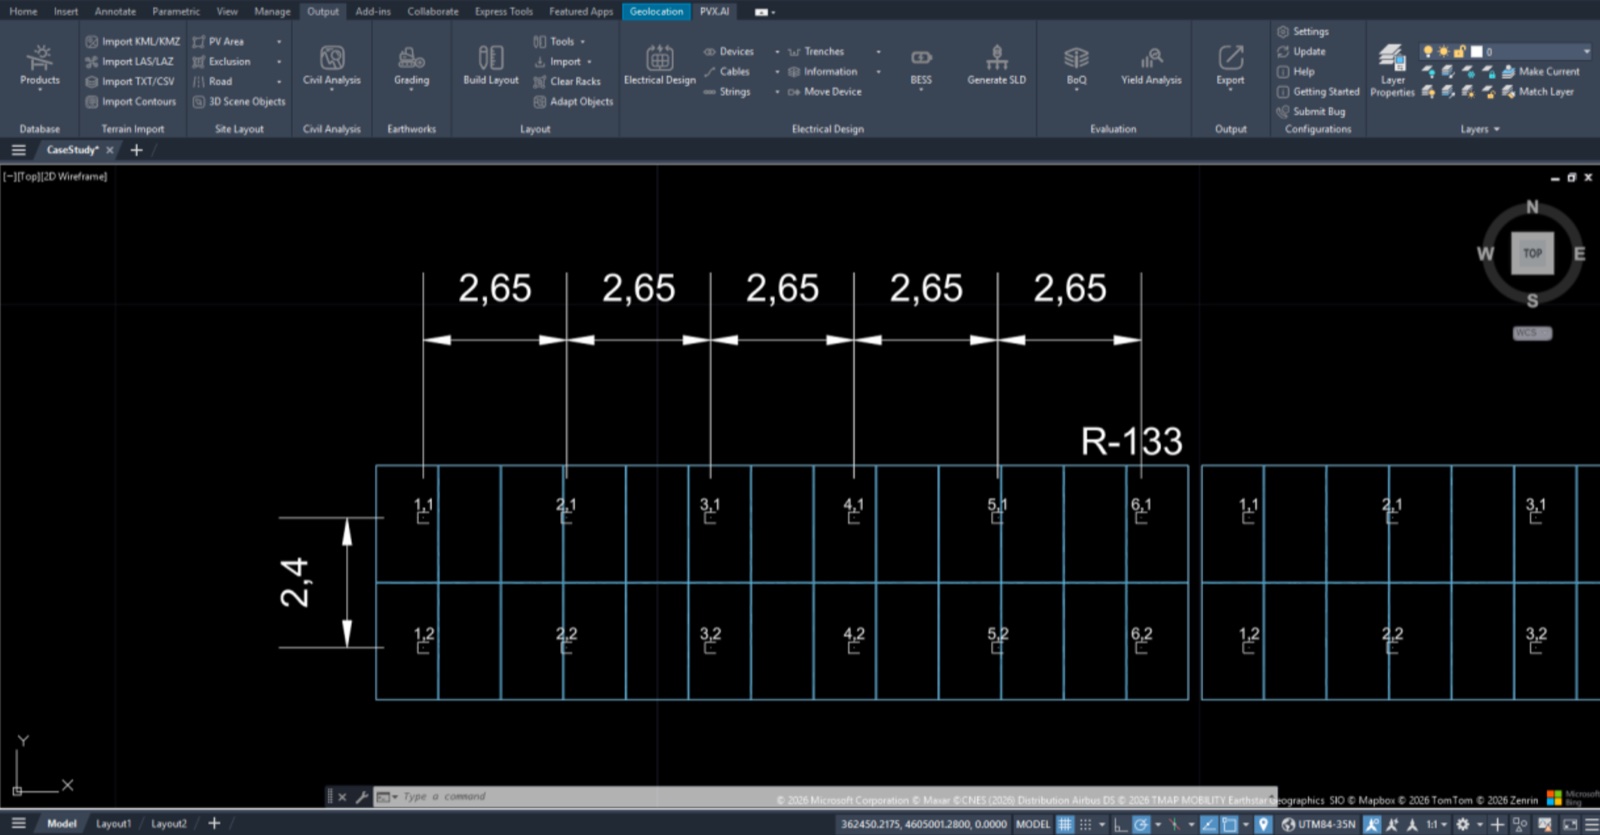
Task: Toggle ortho mode in status bar
Action: pyautogui.click(x=1120, y=824)
